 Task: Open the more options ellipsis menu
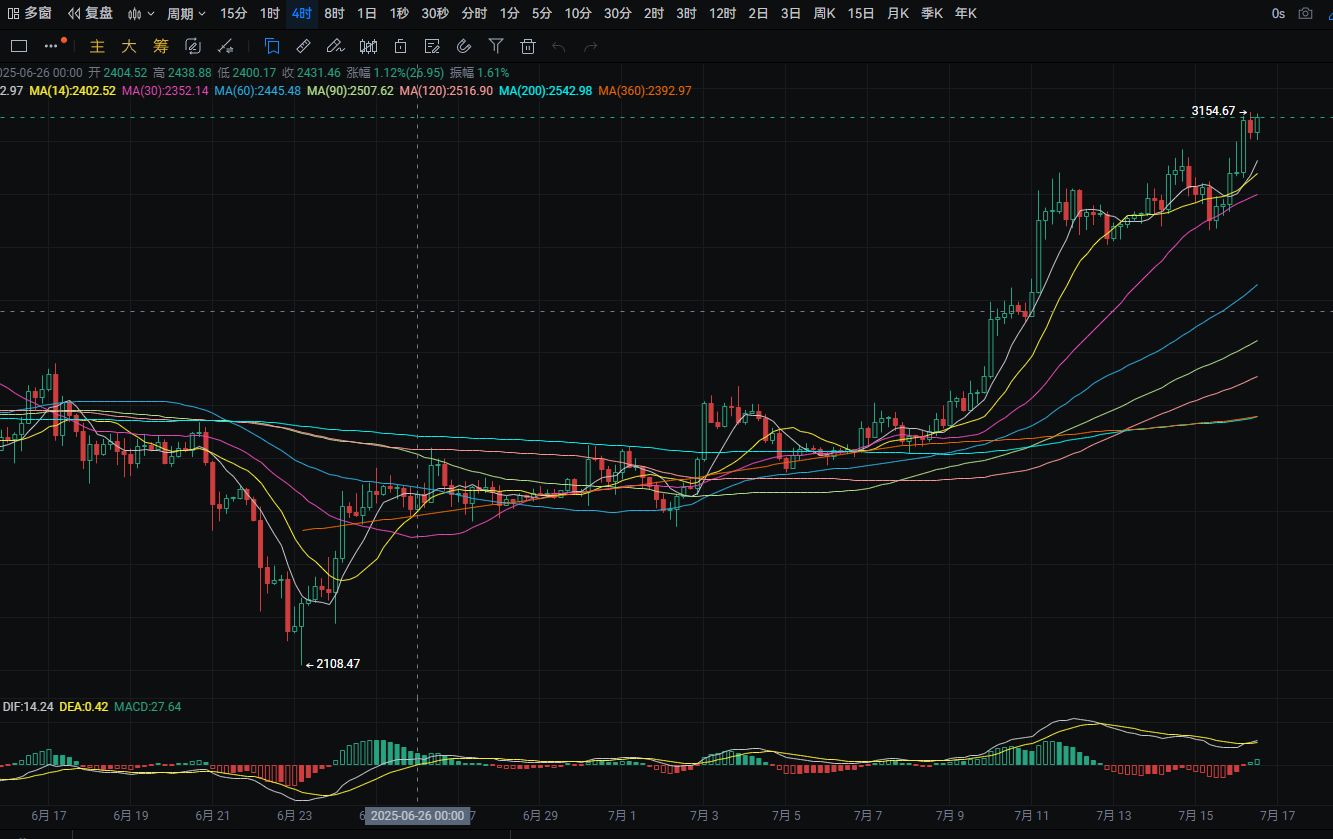pos(52,46)
